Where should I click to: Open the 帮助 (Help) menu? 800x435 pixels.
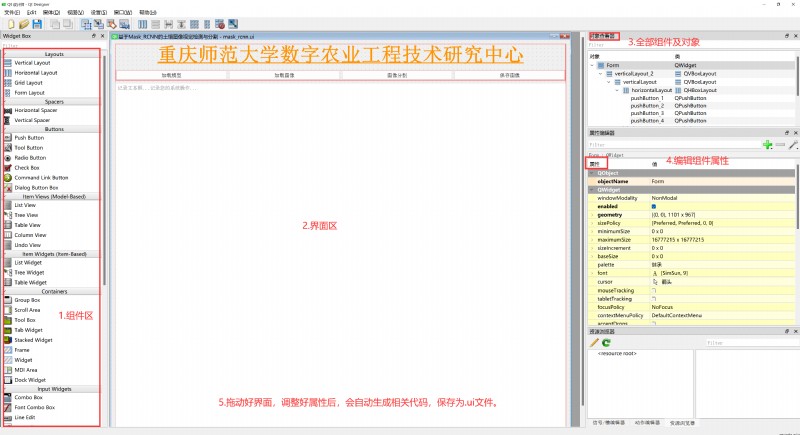tap(148, 12)
